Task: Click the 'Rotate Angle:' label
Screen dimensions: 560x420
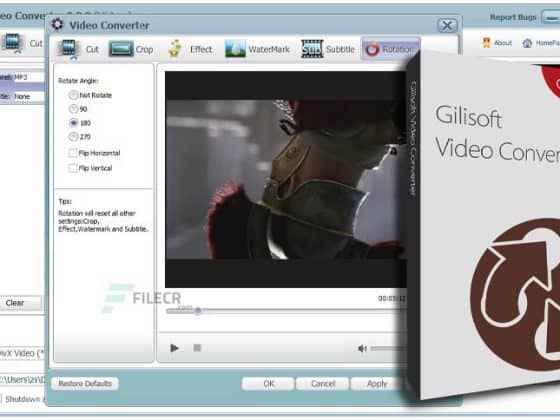Action: click(x=78, y=81)
